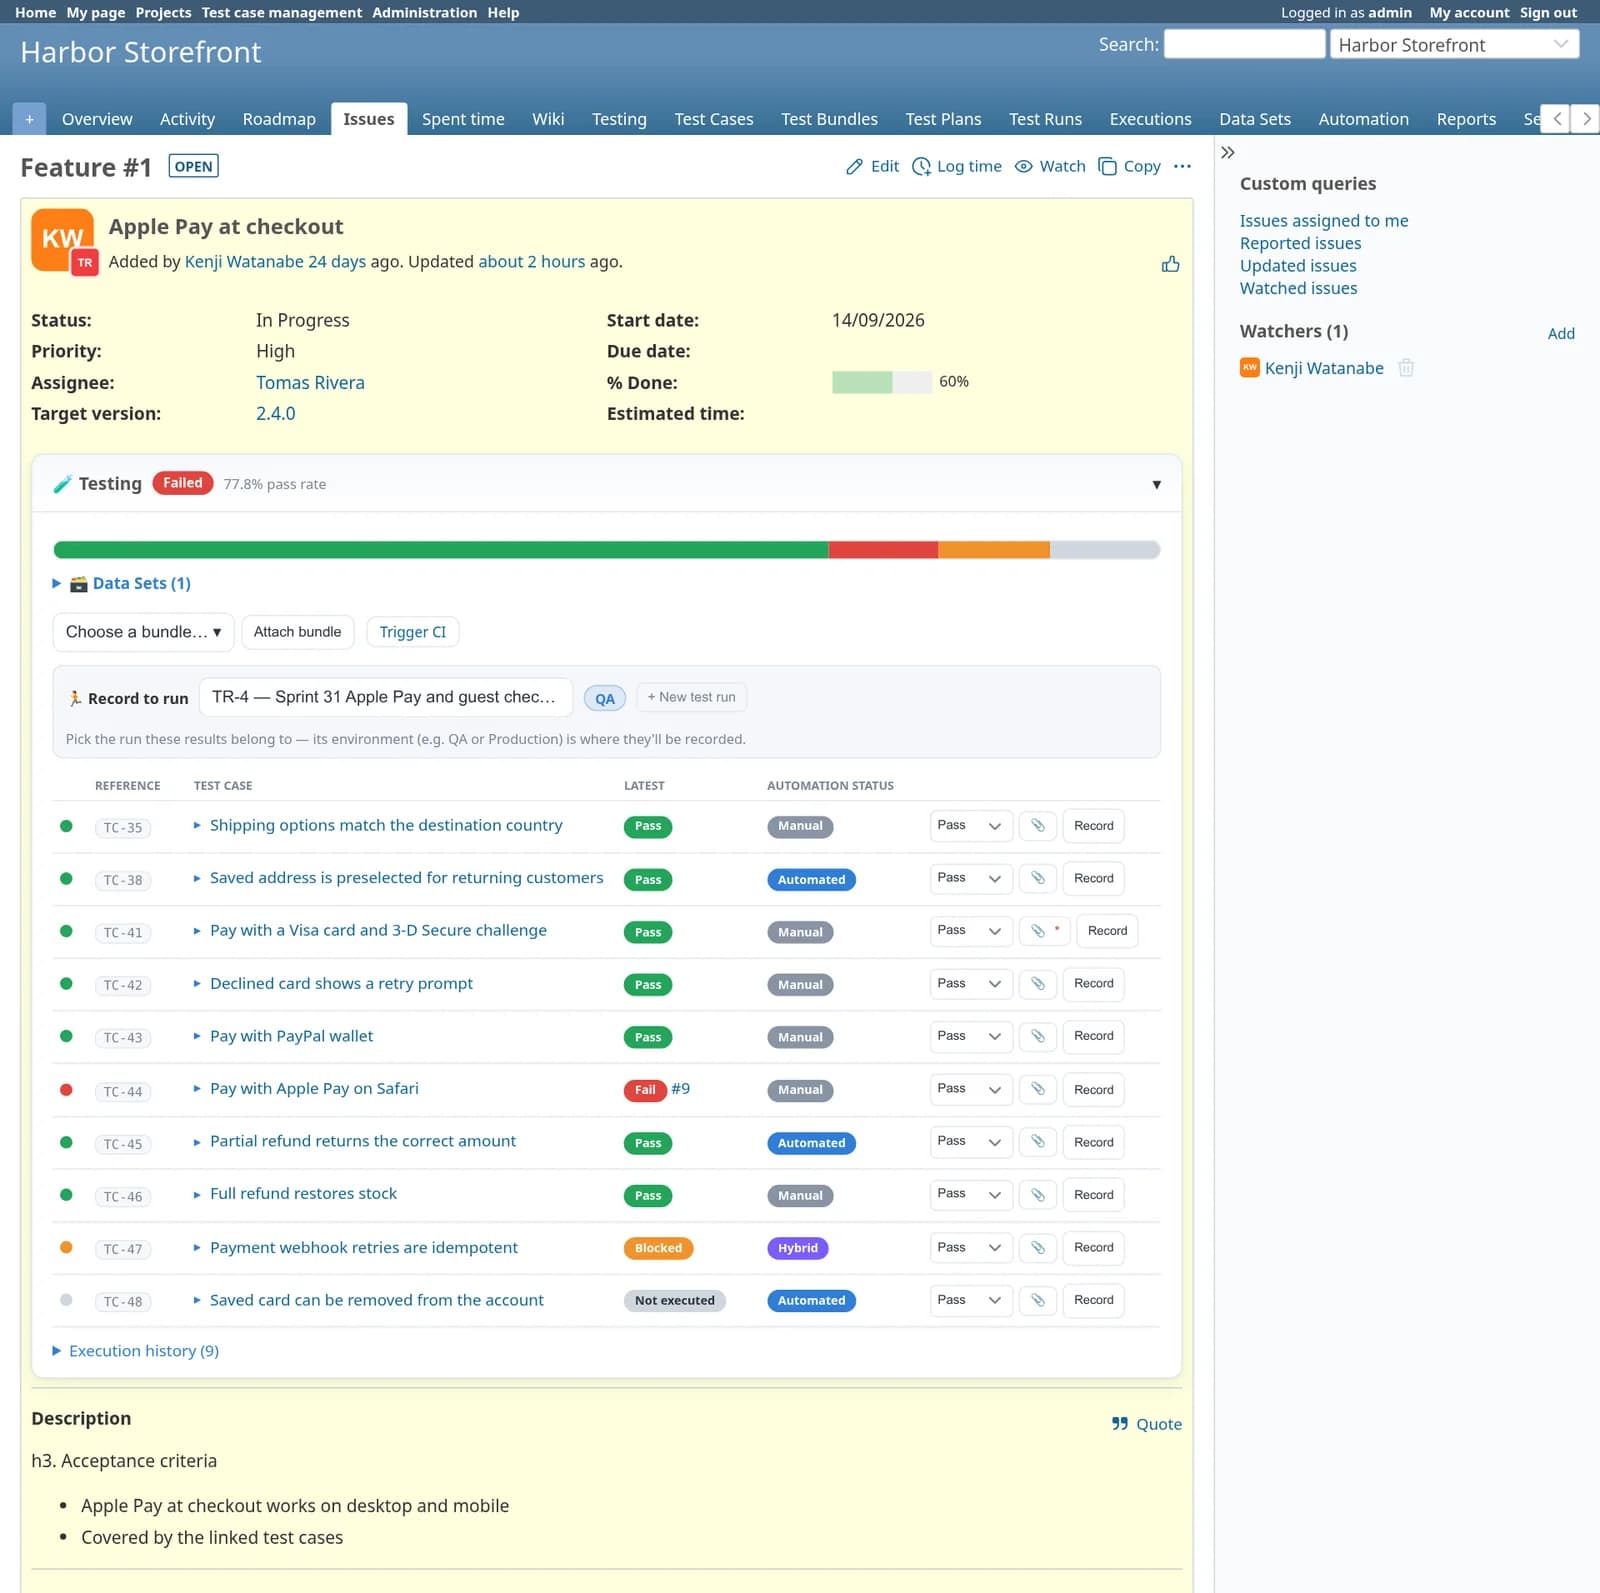Click the 60% done progress bar
The height and width of the screenshot is (1593, 1600).
[881, 382]
